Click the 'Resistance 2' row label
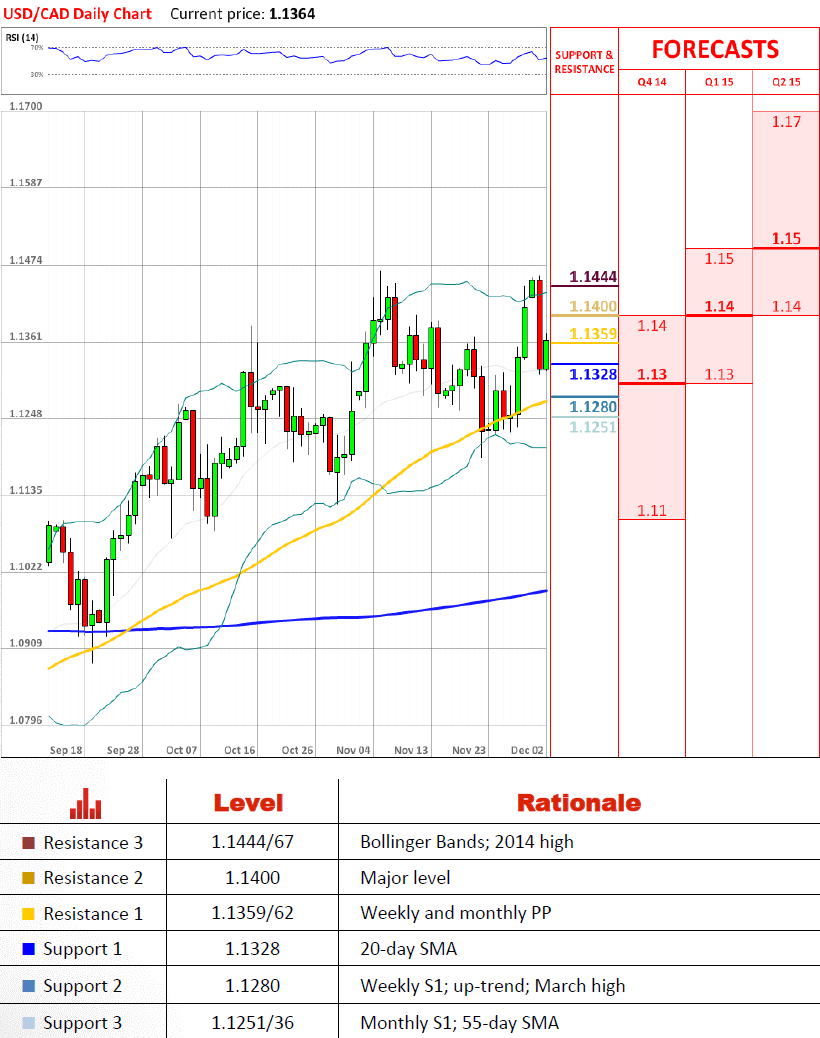Viewport: 820px width, 1038px height. point(93,878)
